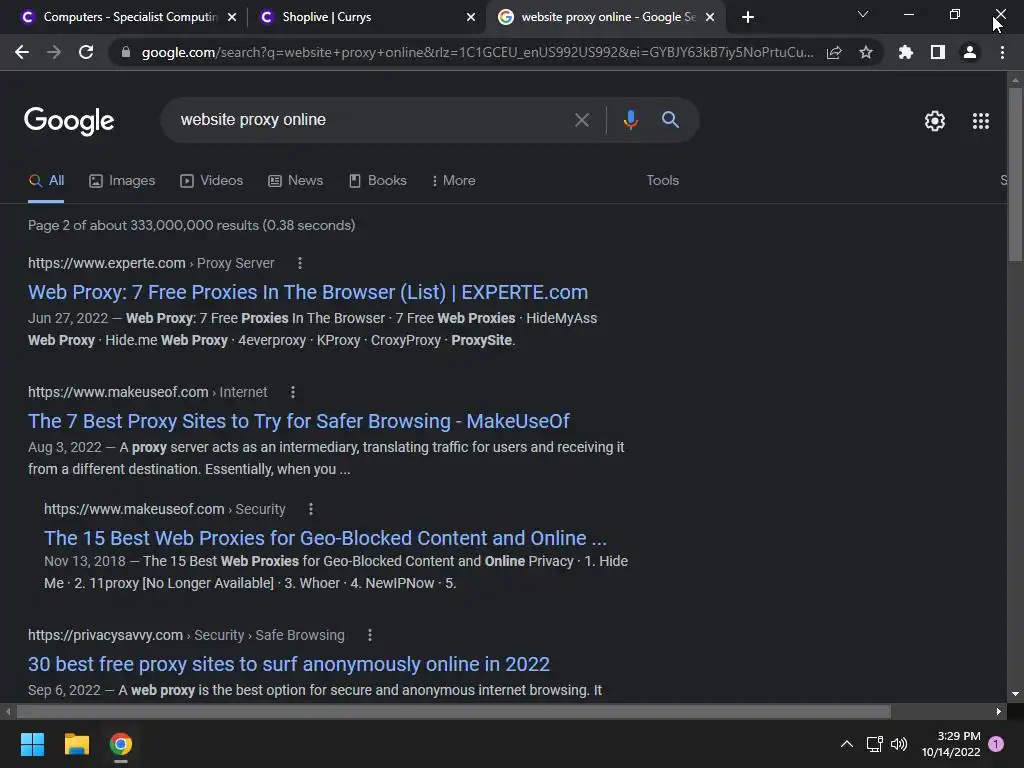This screenshot has width=1024, height=768.
Task: Open The 15 Best Web Proxies link
Action: 325,538
